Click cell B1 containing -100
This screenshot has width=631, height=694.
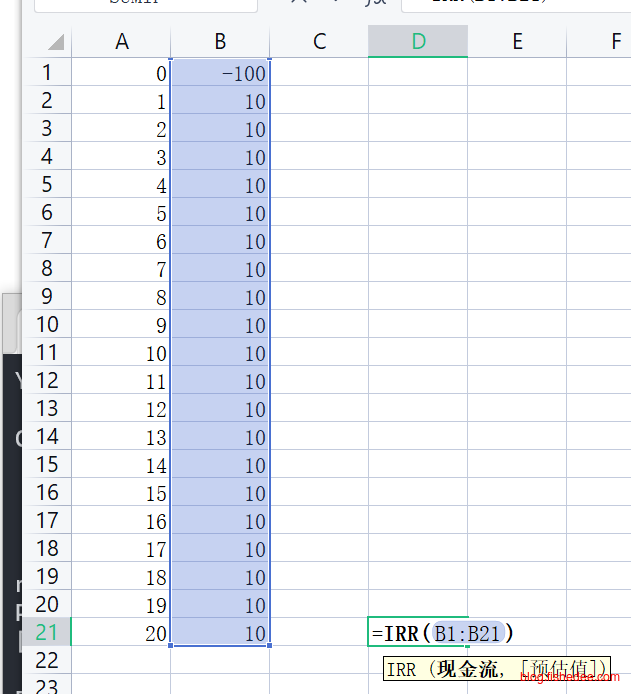pos(220,73)
